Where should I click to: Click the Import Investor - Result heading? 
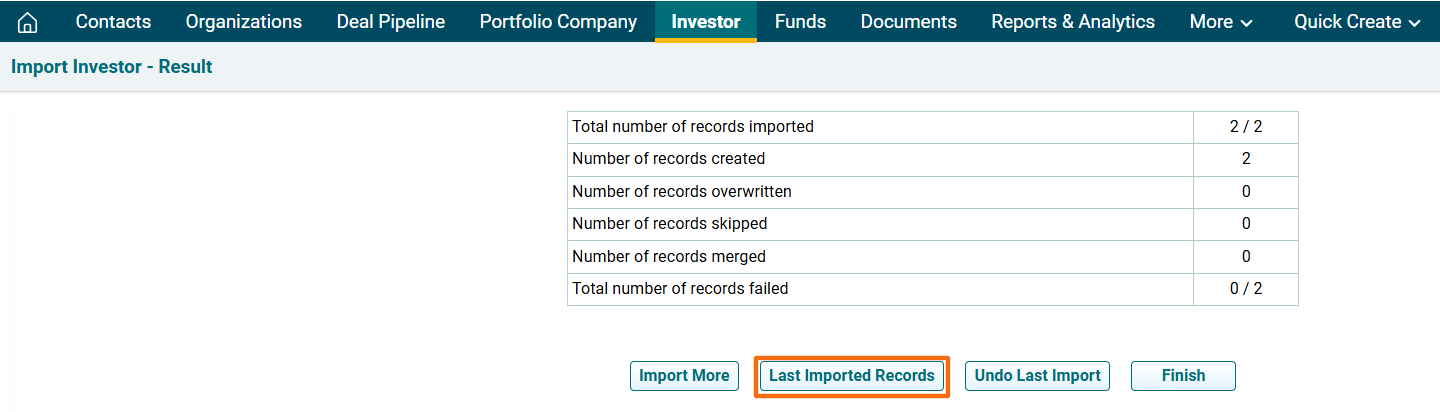112,67
